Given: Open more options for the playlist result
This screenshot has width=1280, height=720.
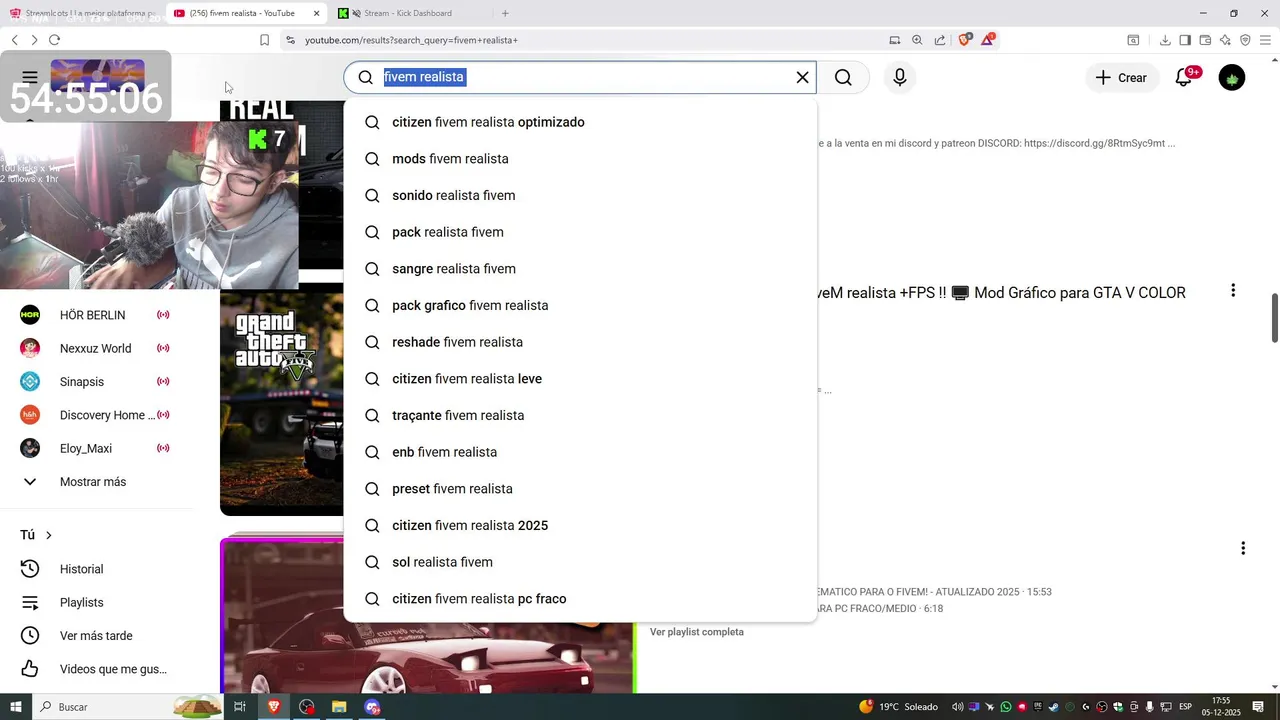Looking at the screenshot, I should coord(1243,548).
